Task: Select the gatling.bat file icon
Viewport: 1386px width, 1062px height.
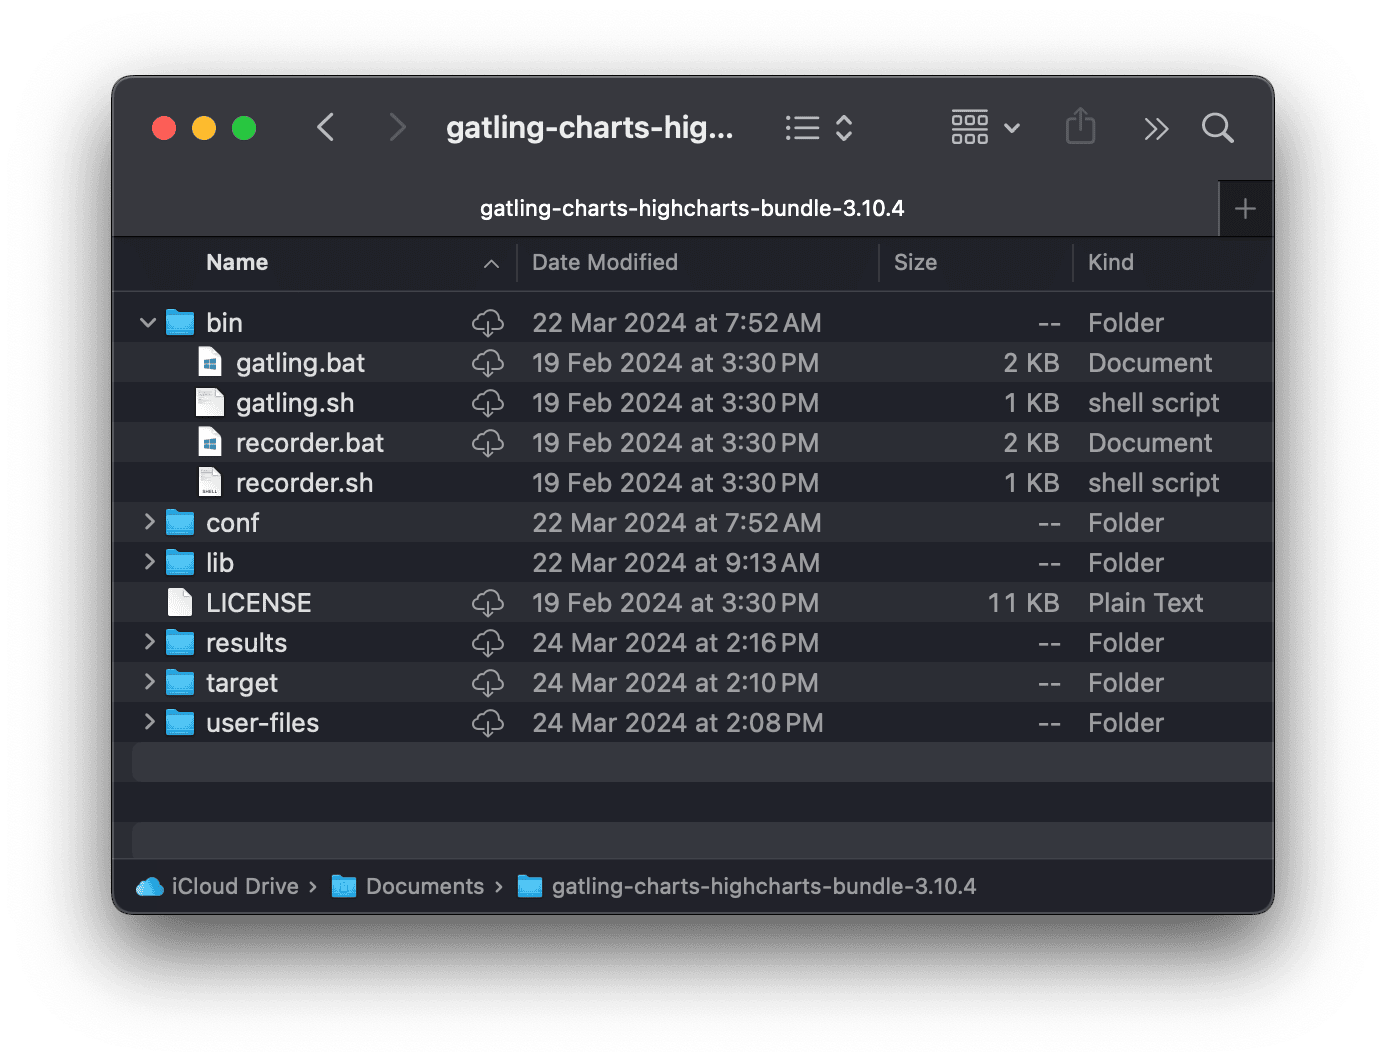Action: [210, 362]
